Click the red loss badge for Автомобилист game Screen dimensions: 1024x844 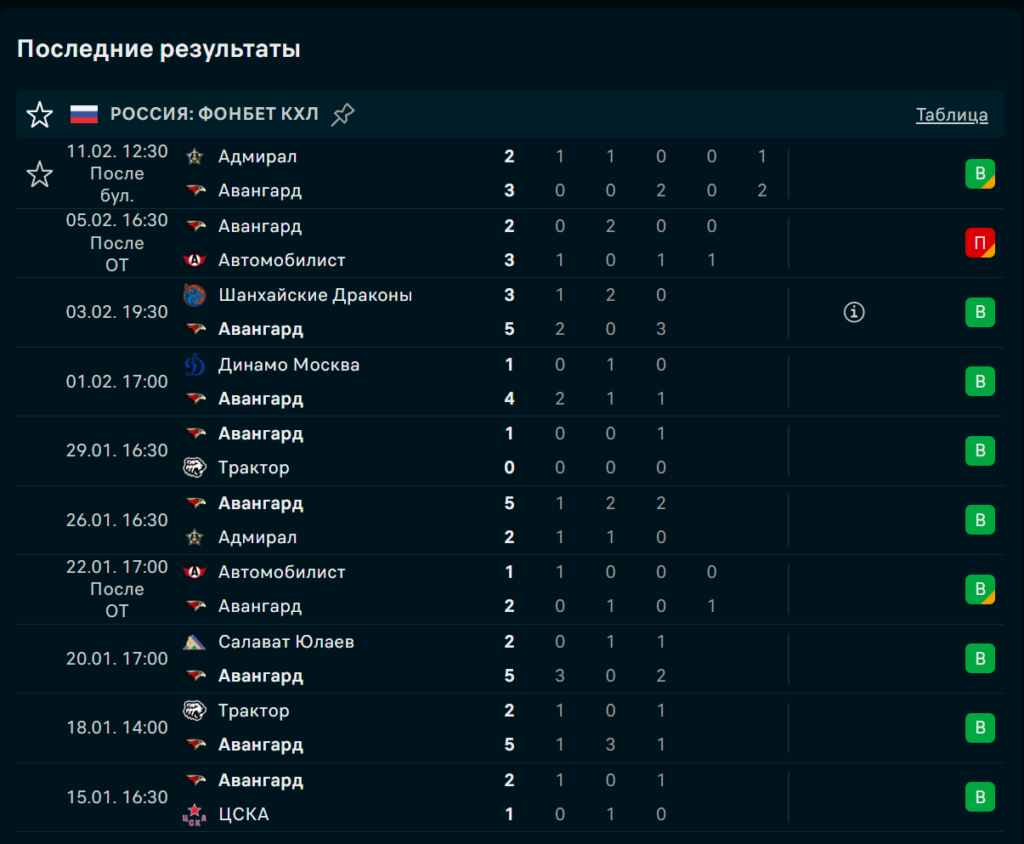tap(980, 243)
